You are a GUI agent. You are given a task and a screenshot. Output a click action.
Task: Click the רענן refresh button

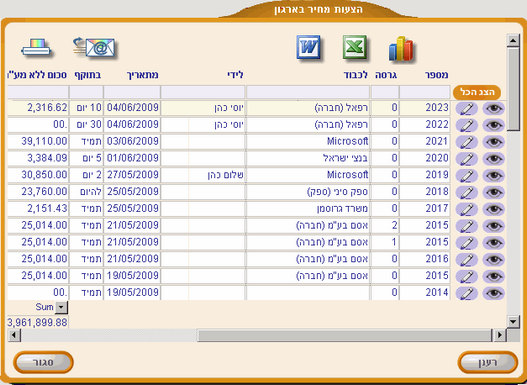[488, 362]
